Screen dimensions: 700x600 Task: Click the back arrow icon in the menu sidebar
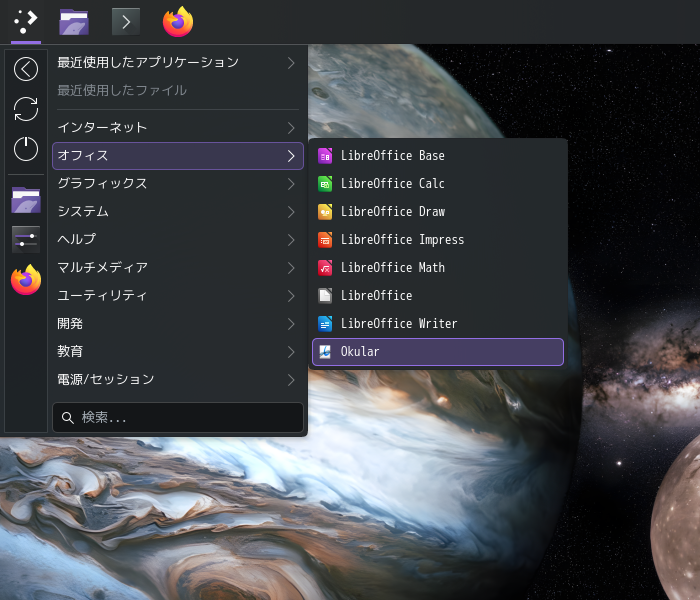pyautogui.click(x=26, y=69)
